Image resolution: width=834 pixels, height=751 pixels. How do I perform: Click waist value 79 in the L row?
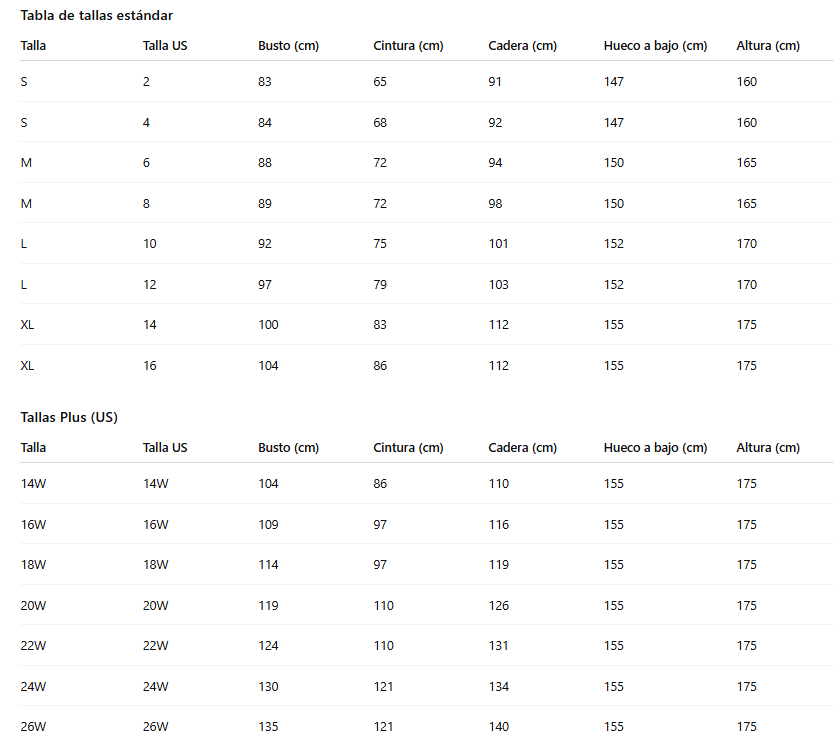pos(380,285)
